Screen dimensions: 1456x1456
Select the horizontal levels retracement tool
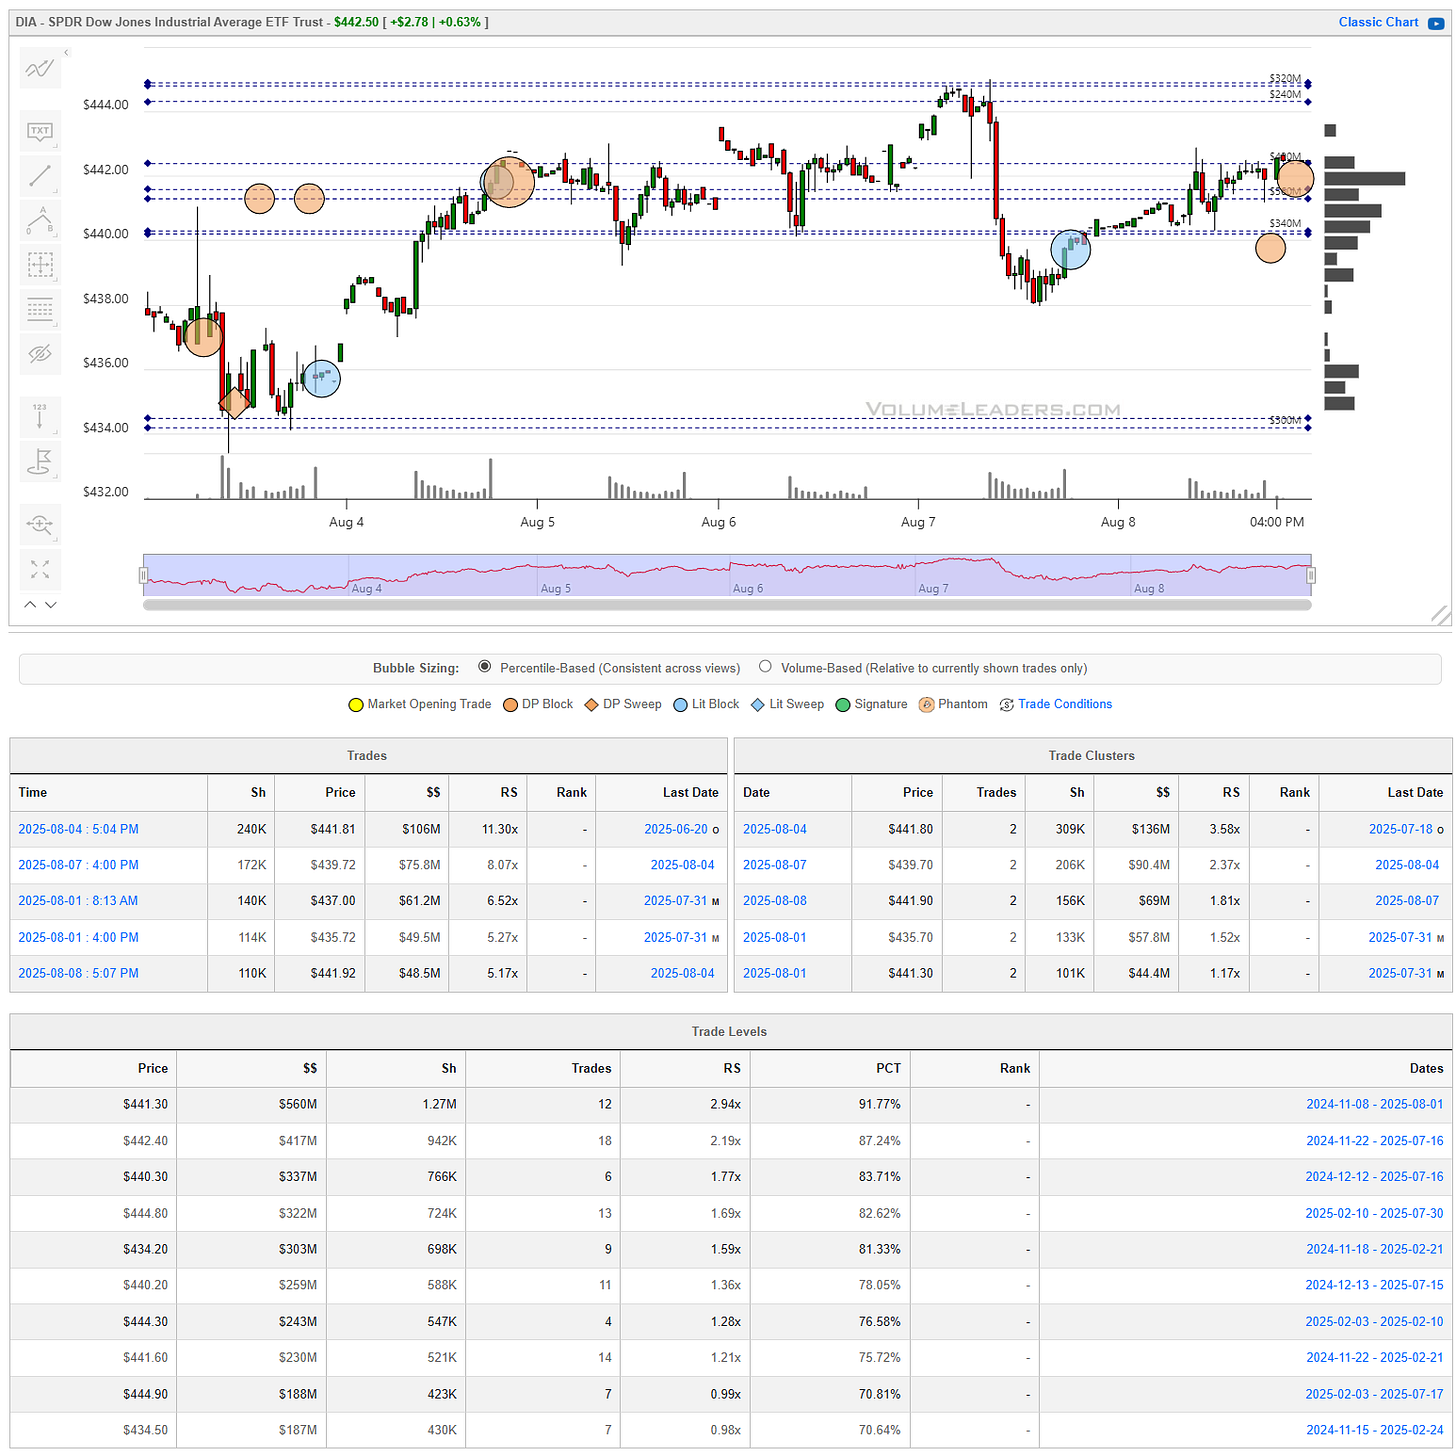[x=40, y=310]
